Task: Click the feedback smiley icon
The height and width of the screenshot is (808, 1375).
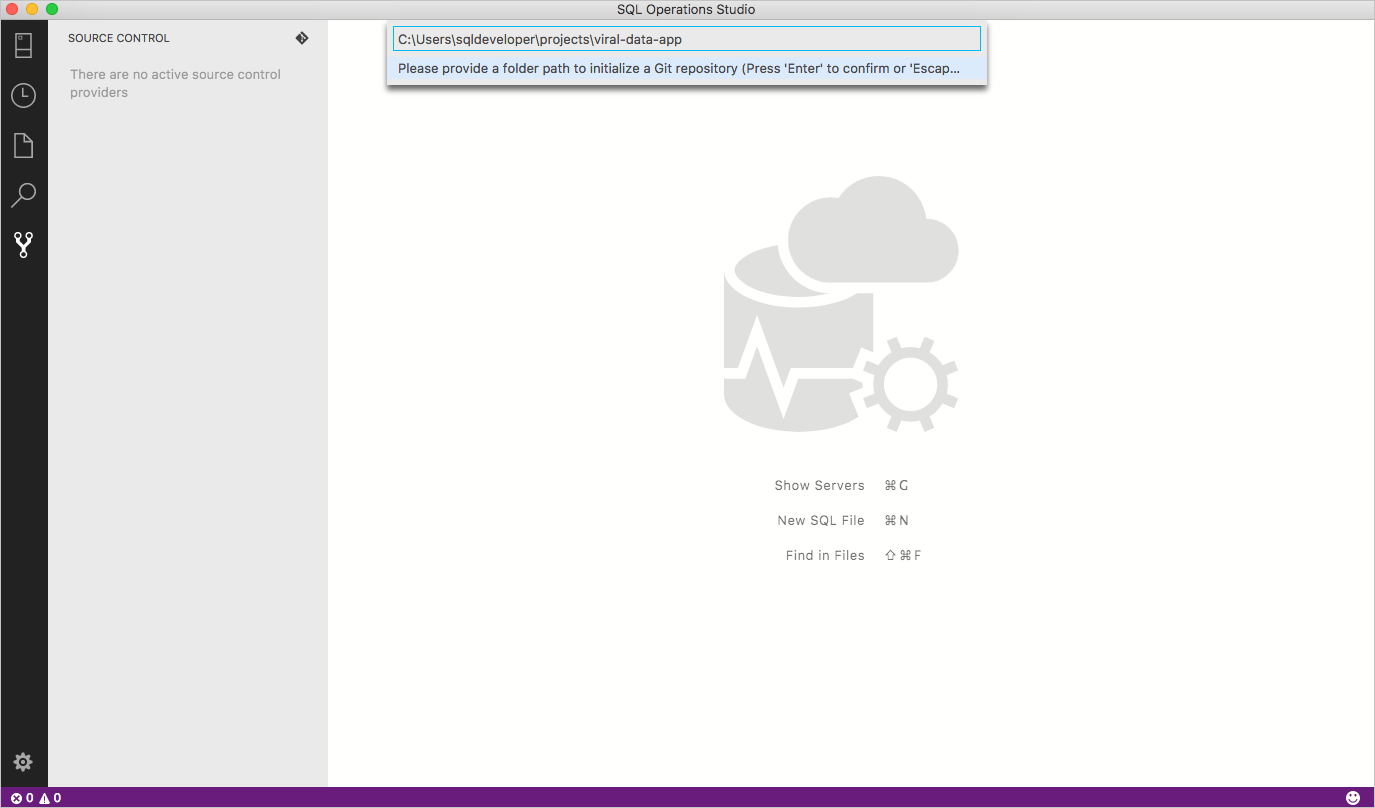Action: coord(1353,798)
